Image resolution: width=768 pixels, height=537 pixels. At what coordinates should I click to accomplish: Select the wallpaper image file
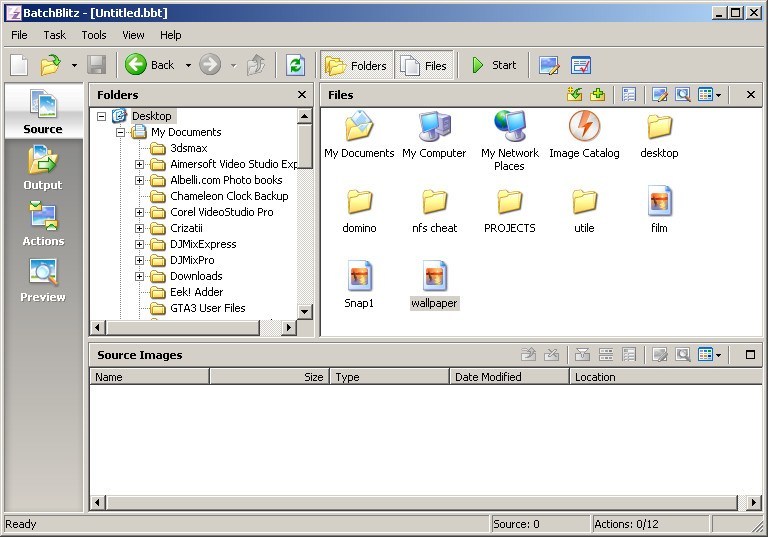(434, 284)
